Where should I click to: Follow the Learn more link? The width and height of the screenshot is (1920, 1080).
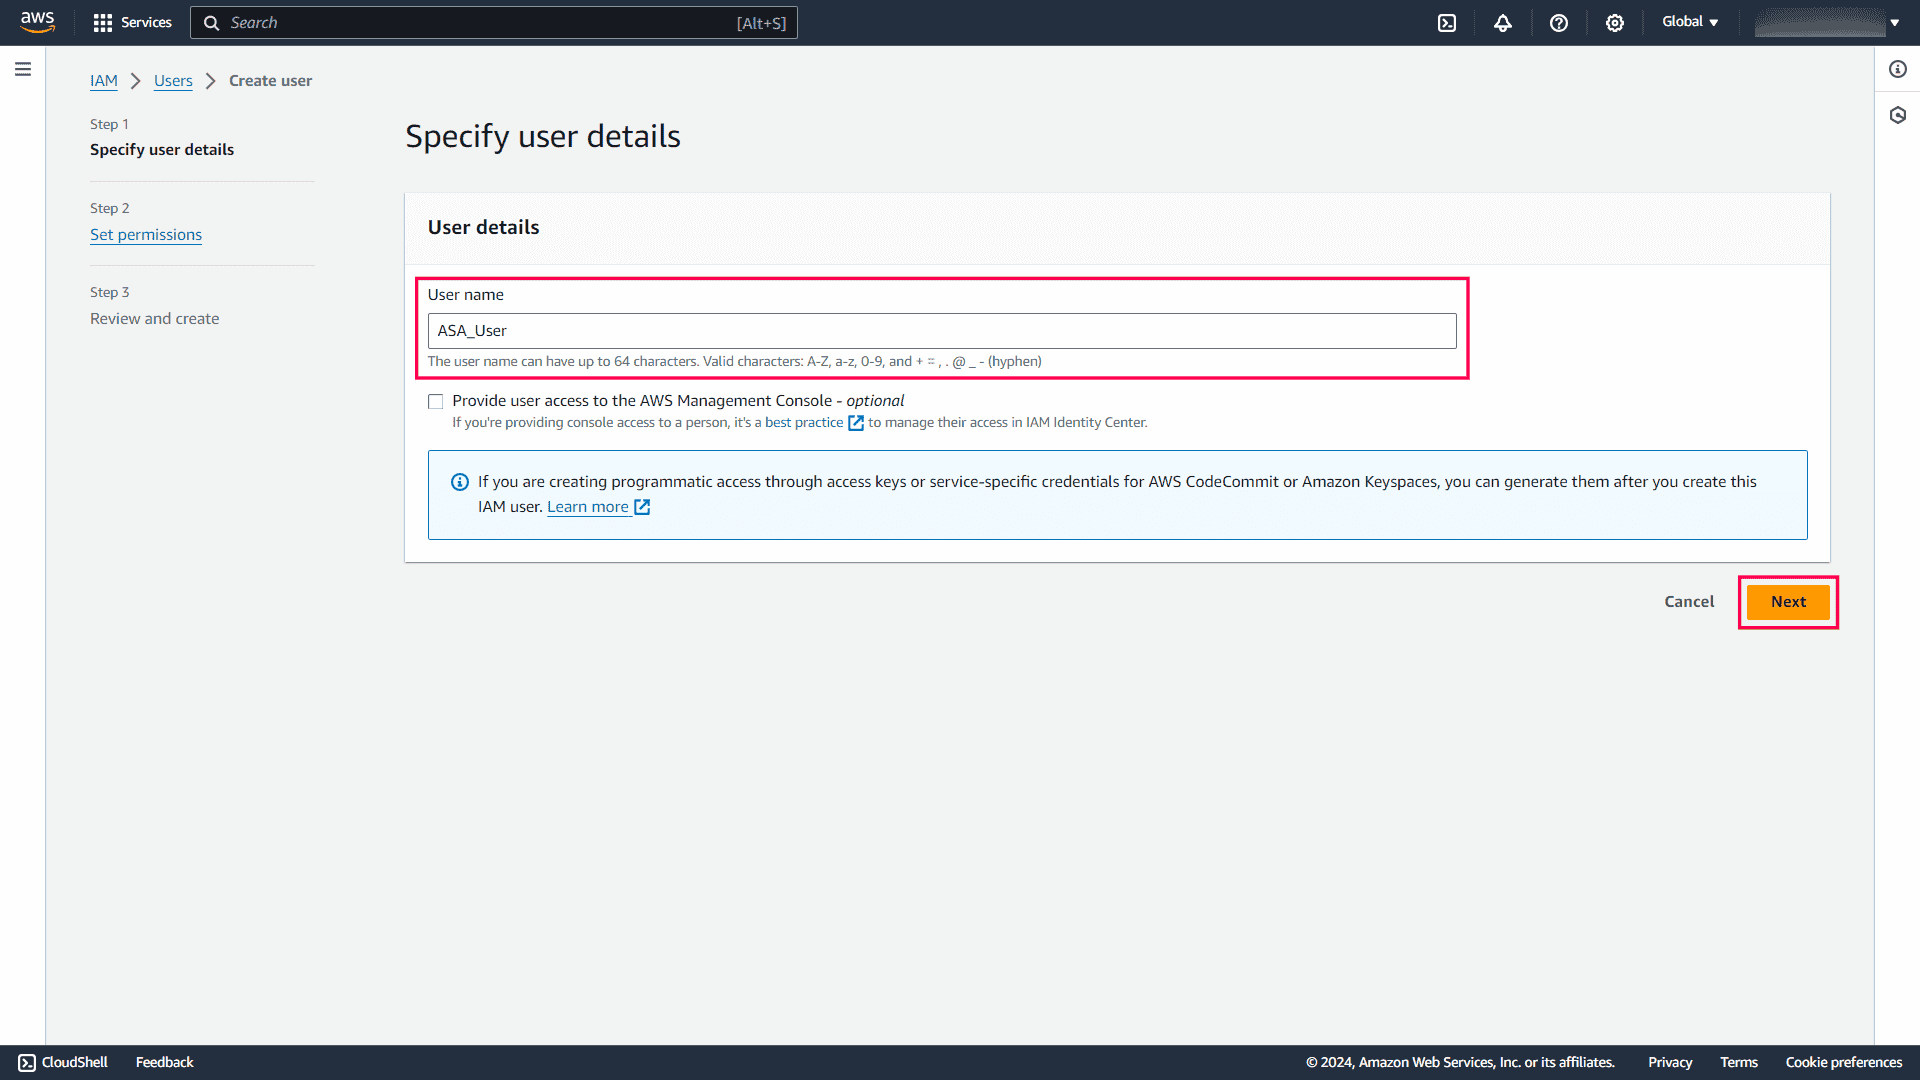588,507
